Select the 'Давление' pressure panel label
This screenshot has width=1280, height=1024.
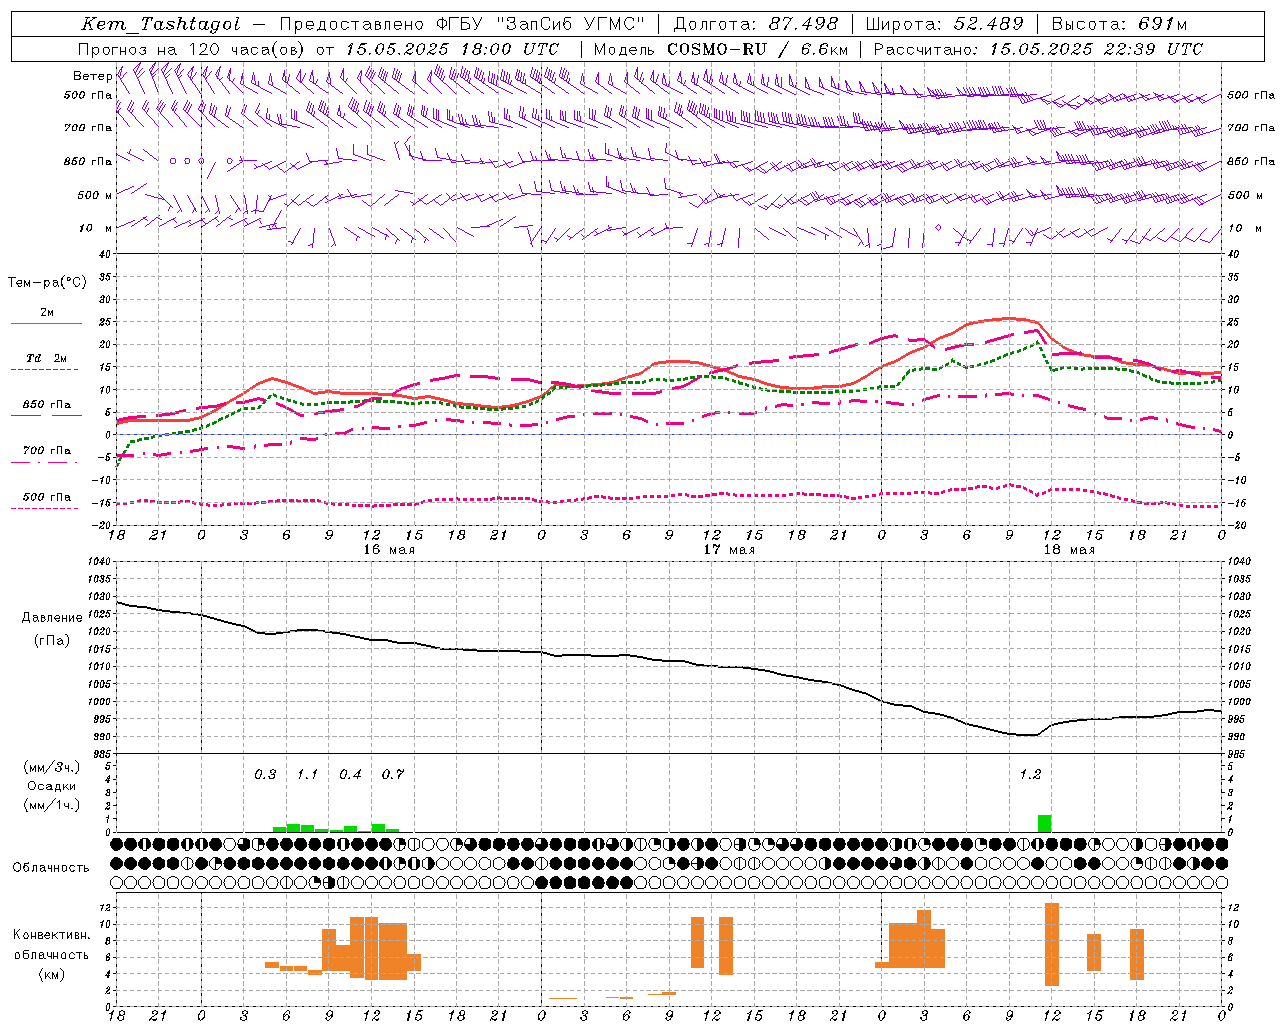[52, 618]
